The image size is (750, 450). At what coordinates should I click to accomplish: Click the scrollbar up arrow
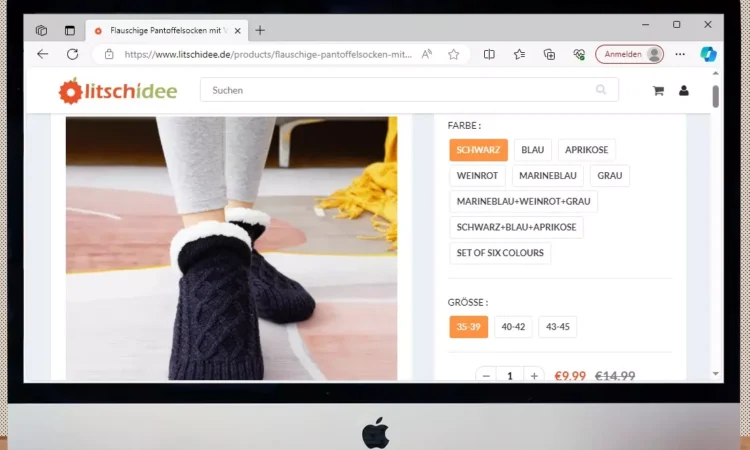click(x=716, y=74)
